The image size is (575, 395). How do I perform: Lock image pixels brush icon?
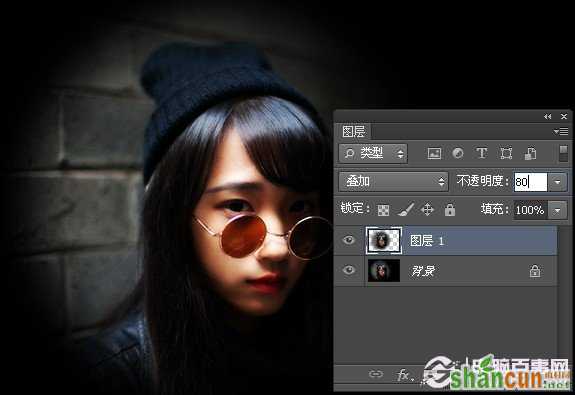[x=406, y=210]
